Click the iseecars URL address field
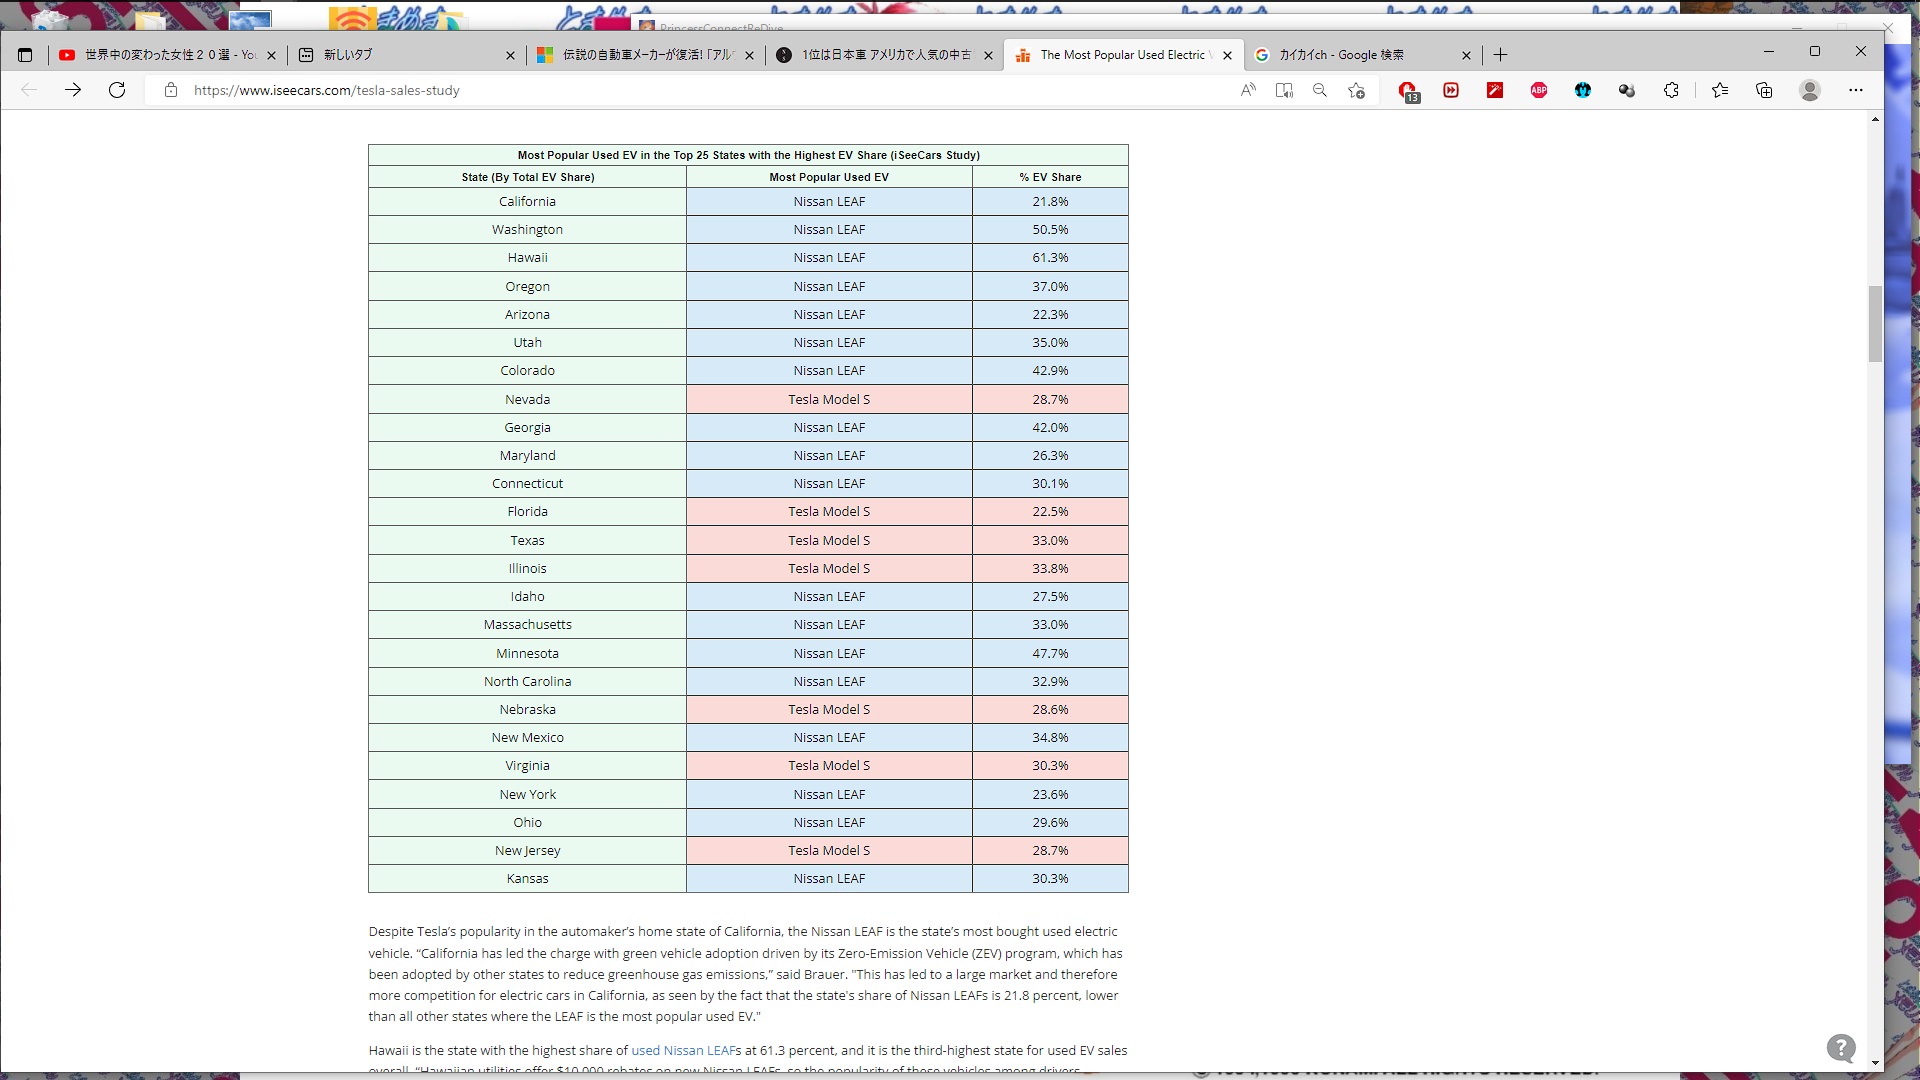This screenshot has height=1080, width=1920. coord(600,90)
